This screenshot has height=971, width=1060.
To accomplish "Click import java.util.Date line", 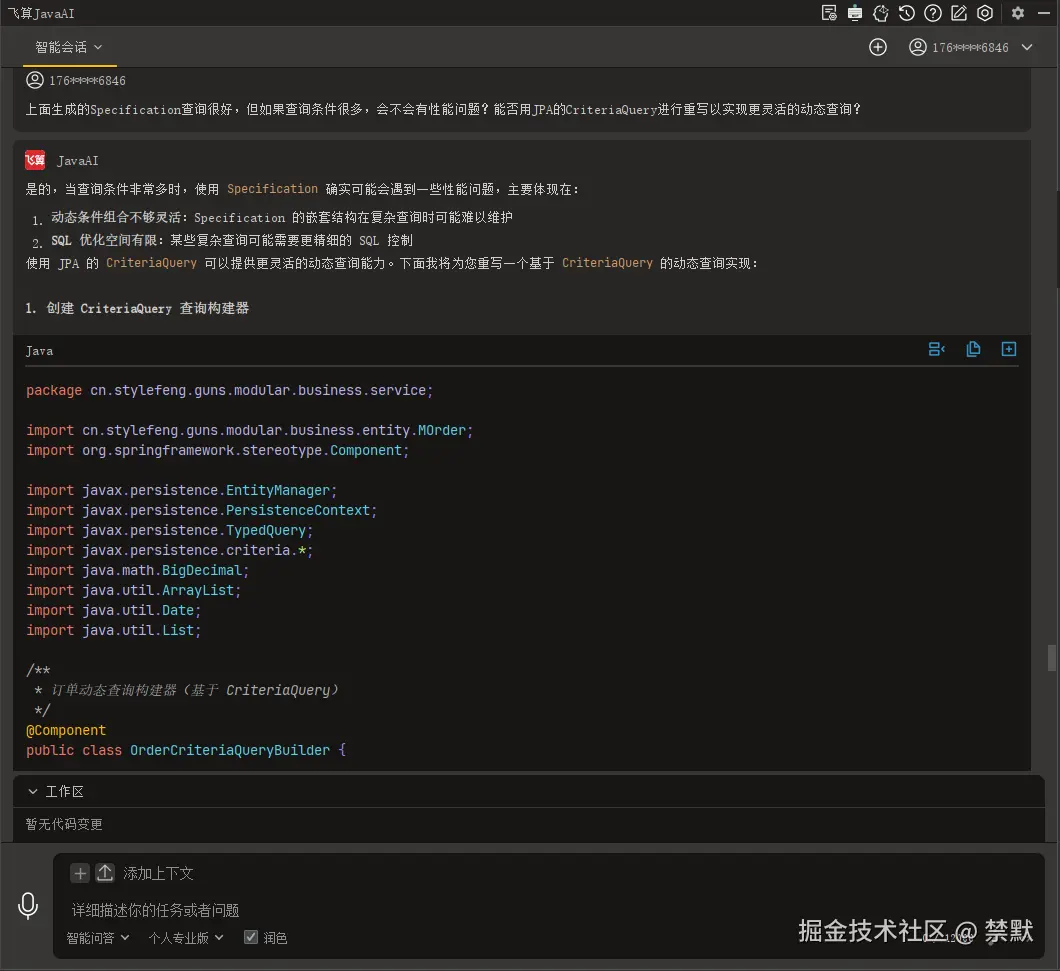I will coord(114,610).
